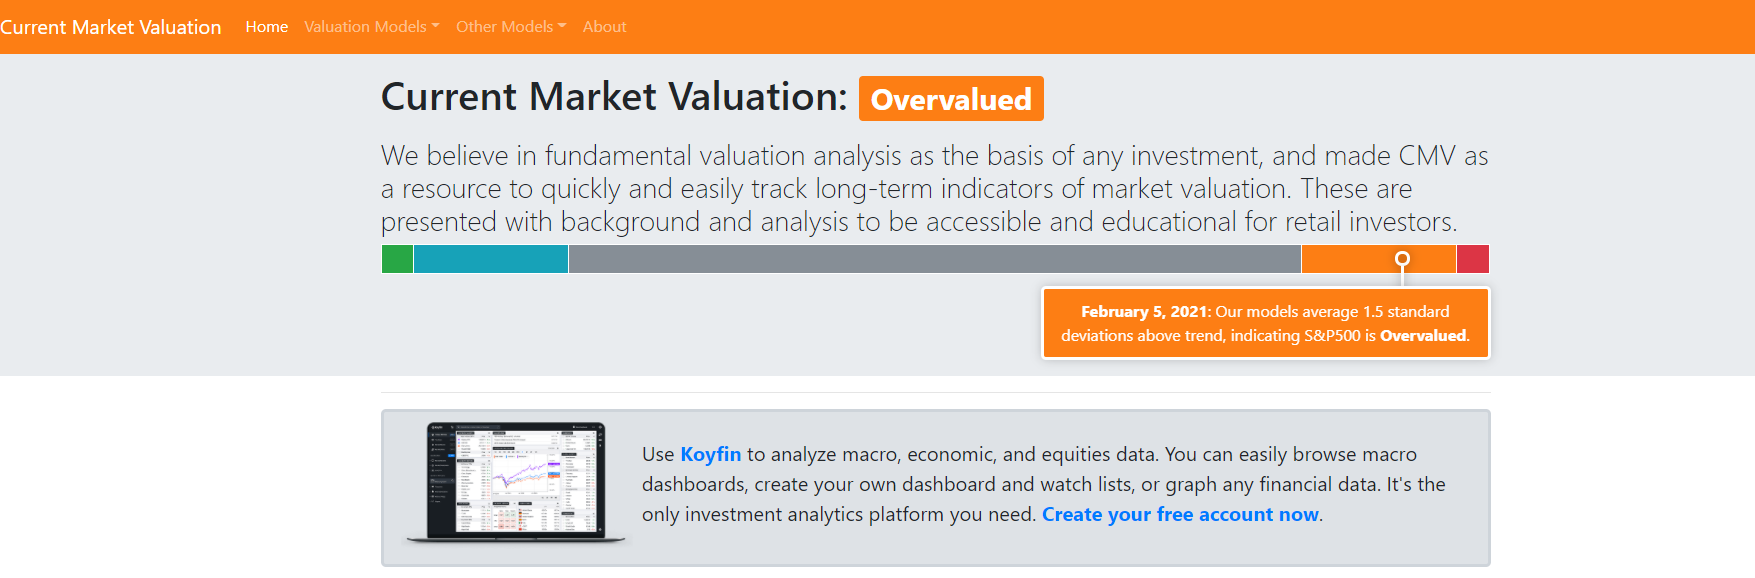Expand the Valuation Models dropdown
1755x578 pixels.
click(372, 27)
